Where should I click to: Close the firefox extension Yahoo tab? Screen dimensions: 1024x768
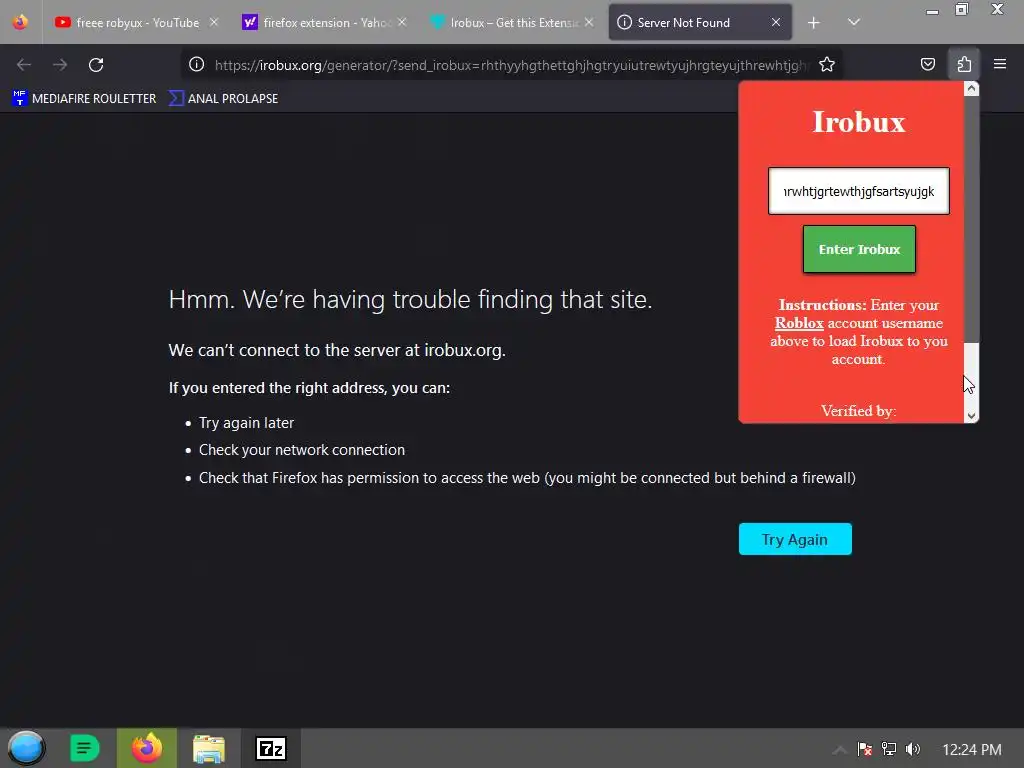(x=402, y=22)
